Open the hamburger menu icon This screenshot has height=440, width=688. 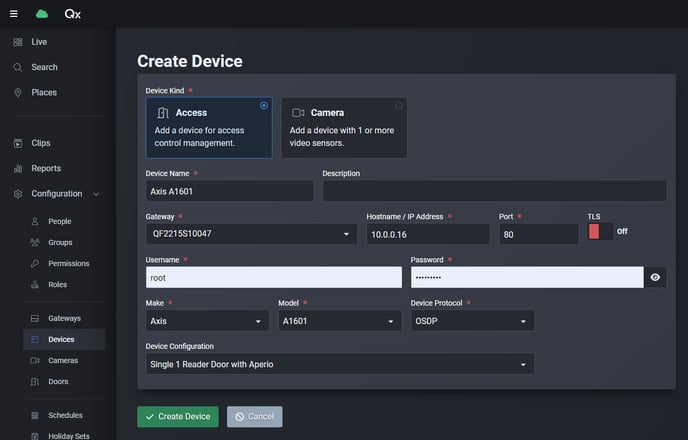tap(14, 14)
